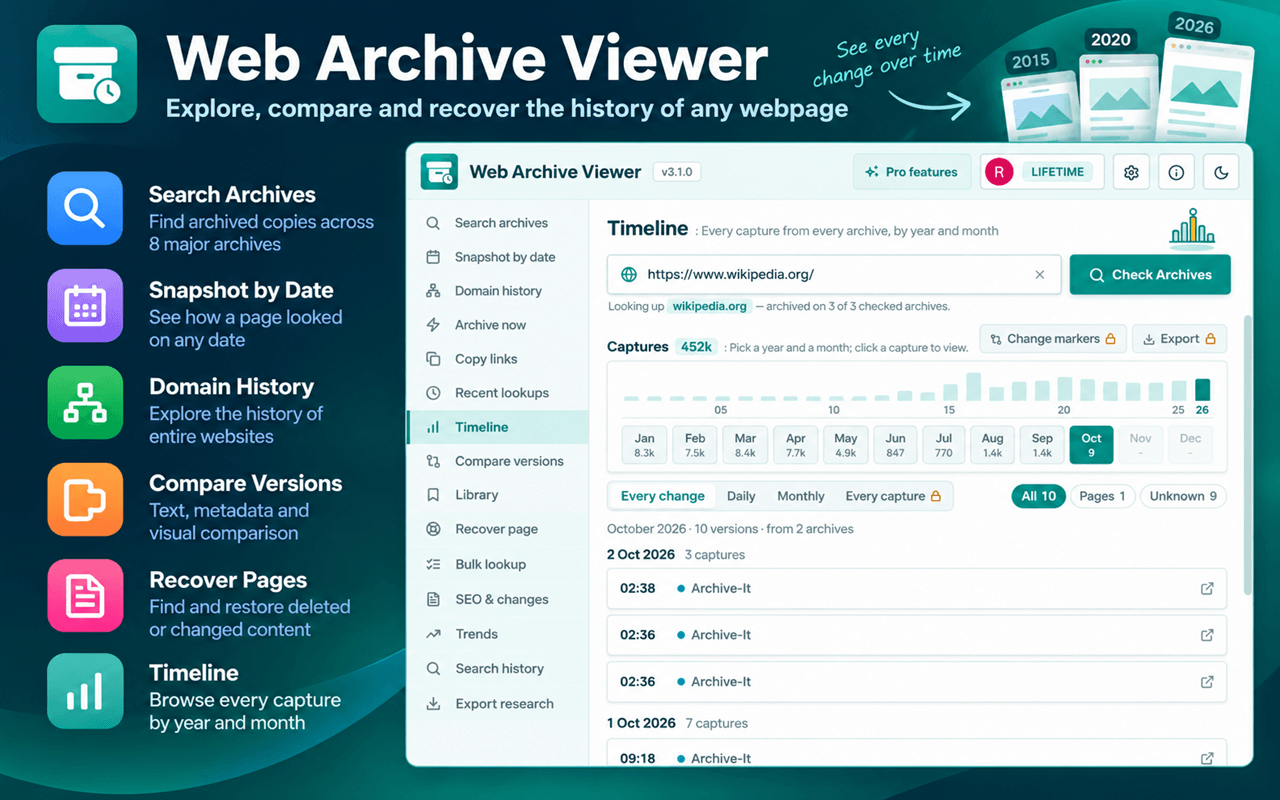
Task: Click the green Domain History feature icon
Action: (85, 402)
